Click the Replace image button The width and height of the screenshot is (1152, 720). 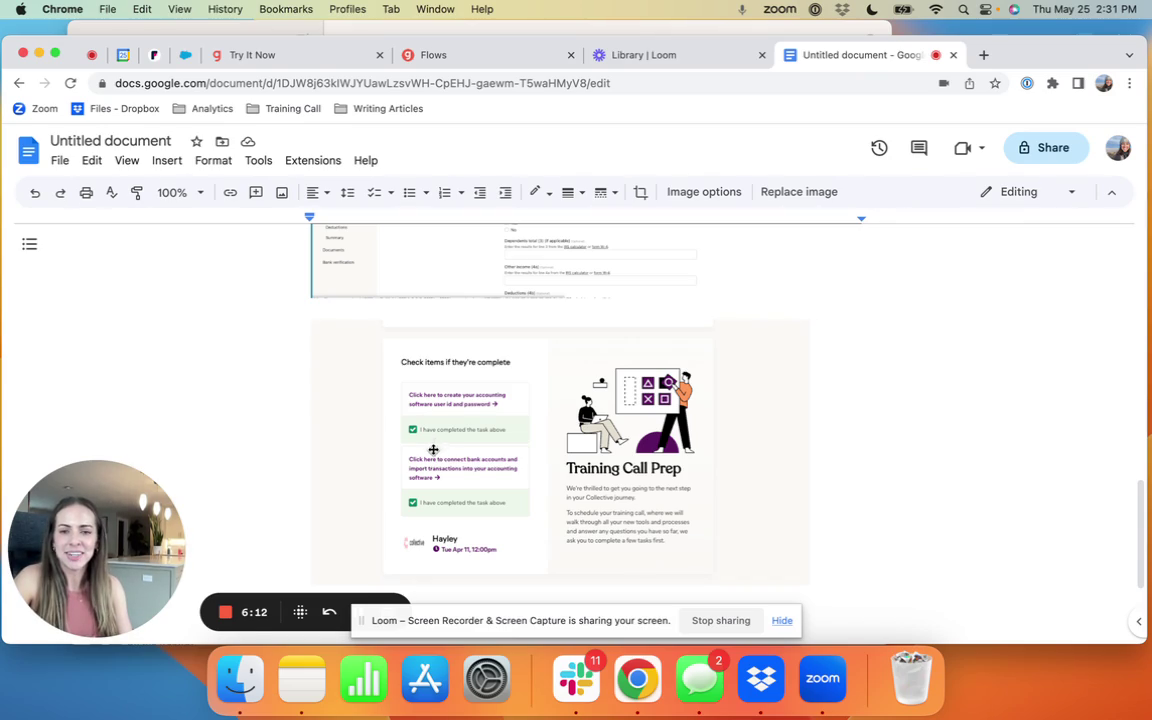pyautogui.click(x=799, y=192)
